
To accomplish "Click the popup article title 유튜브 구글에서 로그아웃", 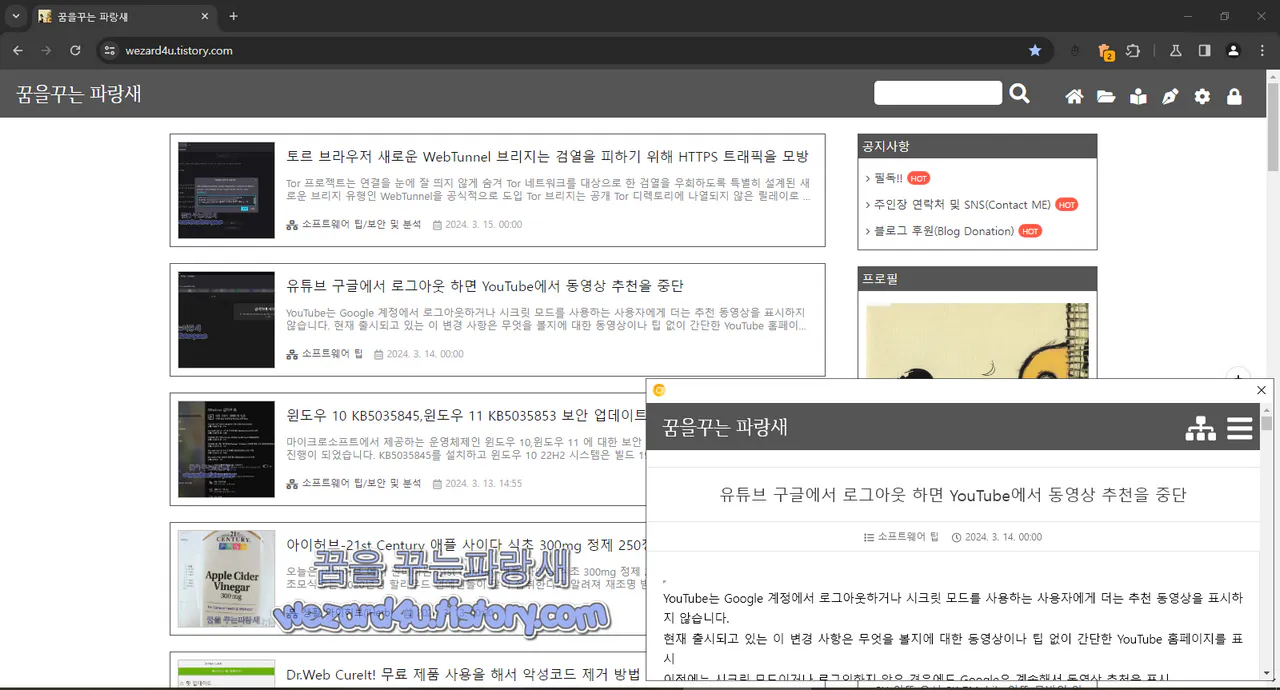I will (x=953, y=495).
